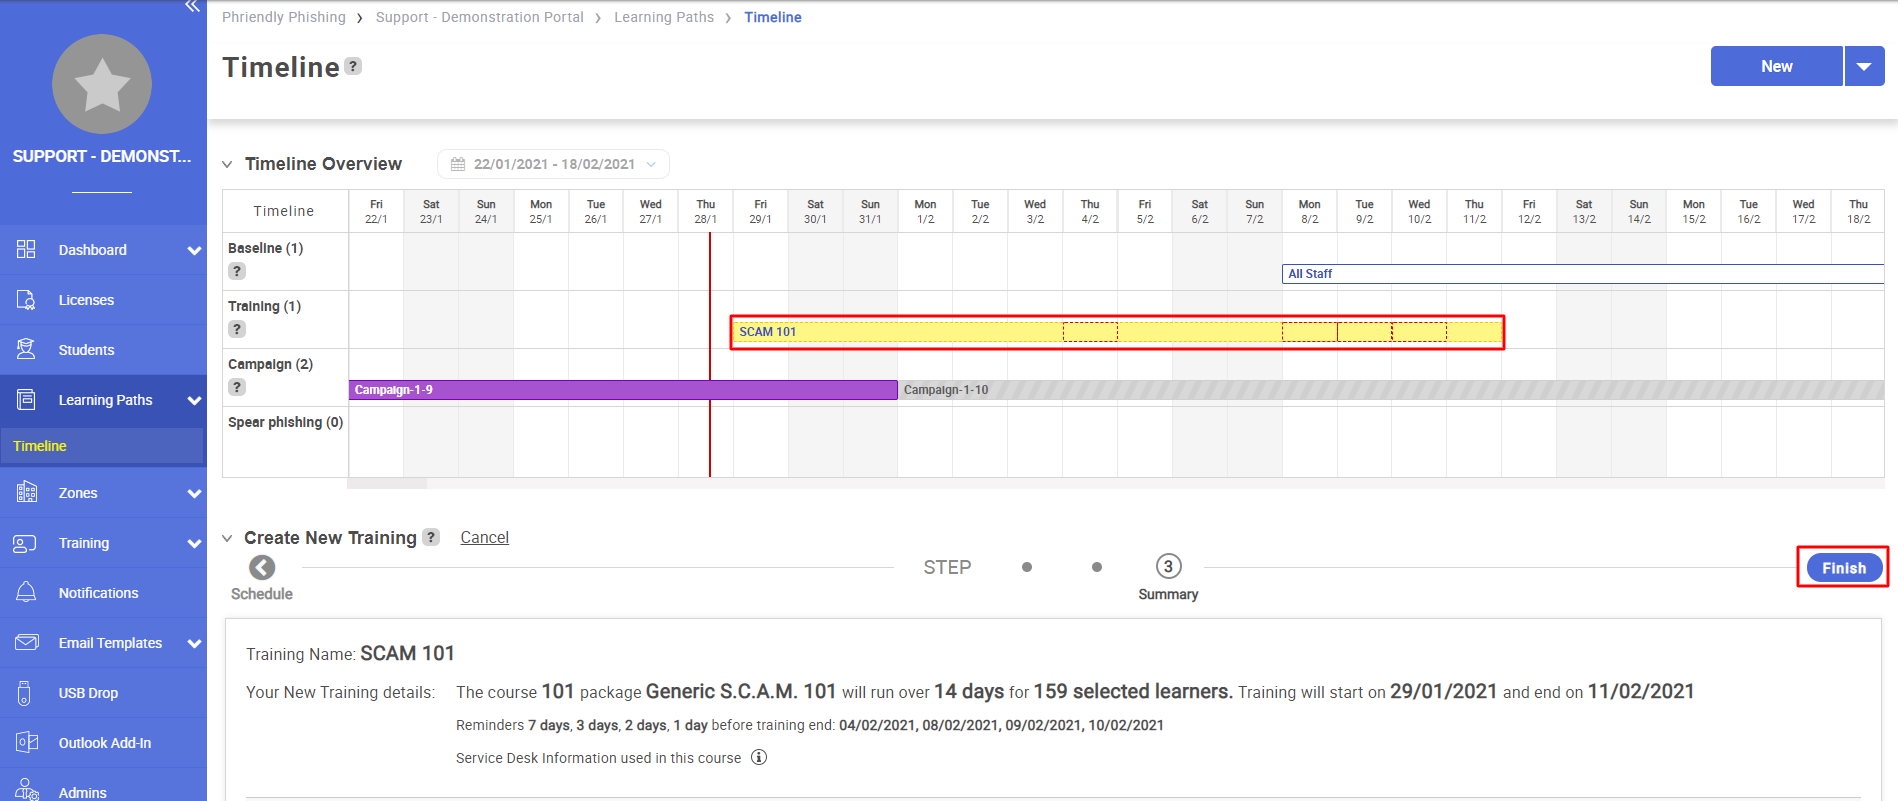This screenshot has height=801, width=1898.
Task: Open Outlook Add-In in the sidebar
Action: (103, 743)
